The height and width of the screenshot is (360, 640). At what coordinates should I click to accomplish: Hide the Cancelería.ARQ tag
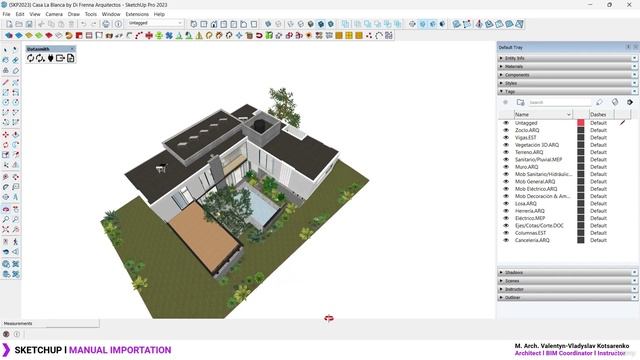[x=506, y=240]
